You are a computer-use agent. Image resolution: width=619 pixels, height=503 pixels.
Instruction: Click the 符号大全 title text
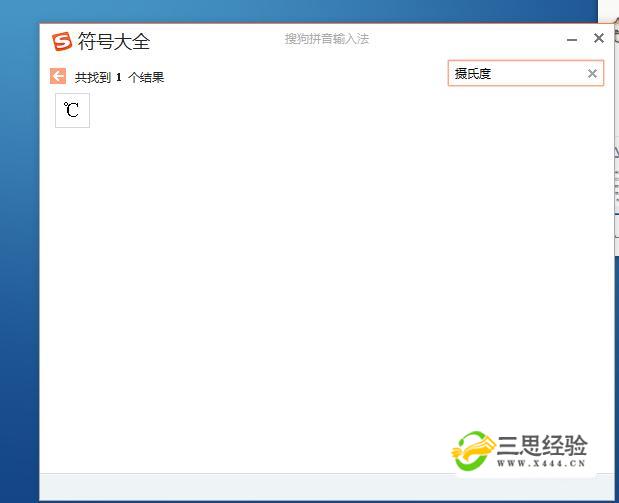click(x=114, y=42)
